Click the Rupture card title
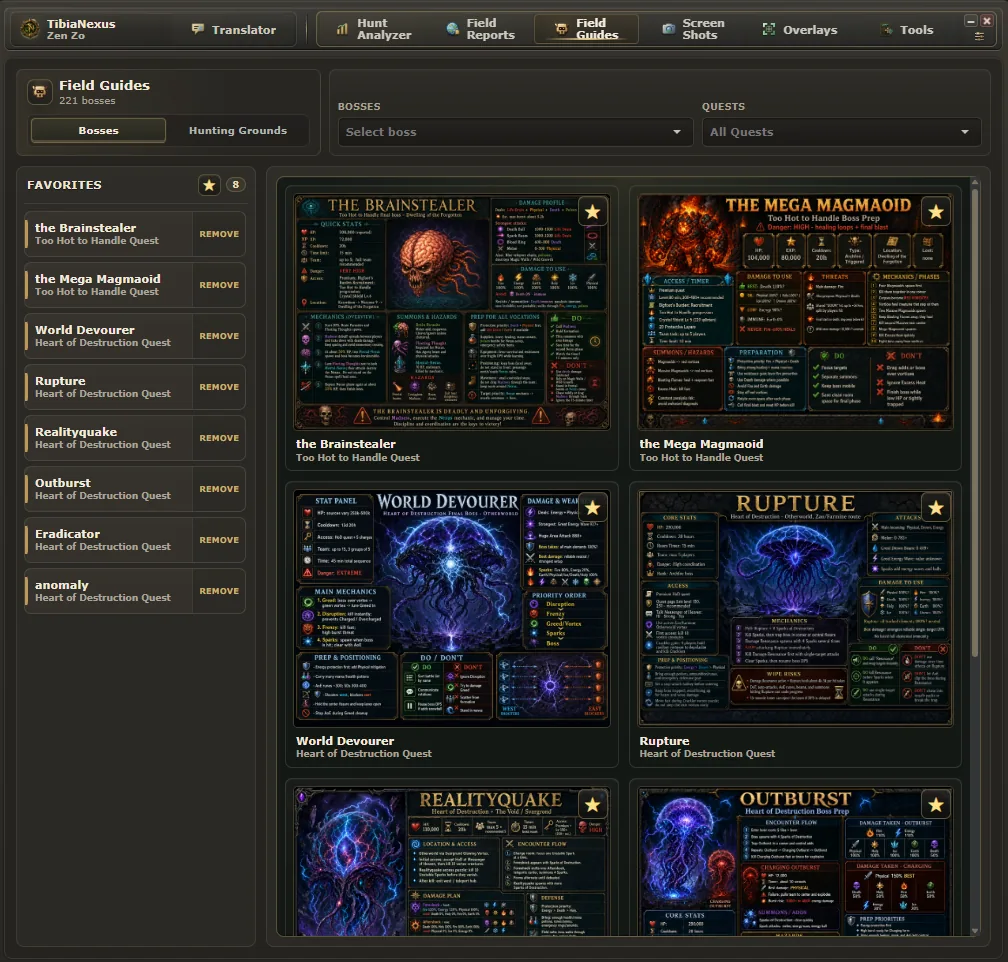Screen dimensions: 1008x962 coord(664,741)
